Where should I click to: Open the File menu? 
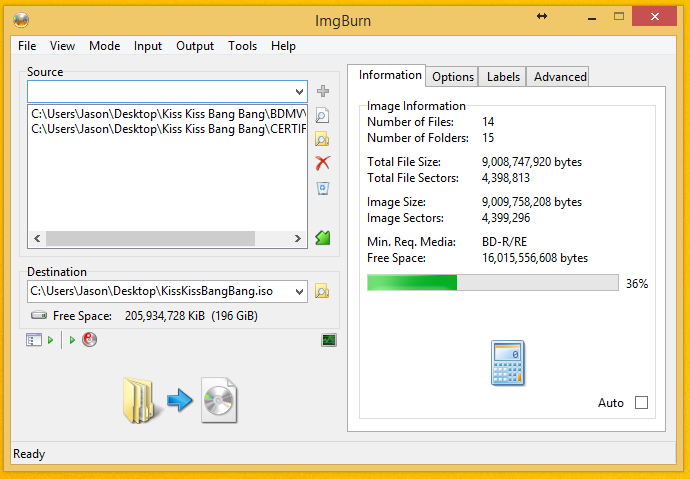27,46
